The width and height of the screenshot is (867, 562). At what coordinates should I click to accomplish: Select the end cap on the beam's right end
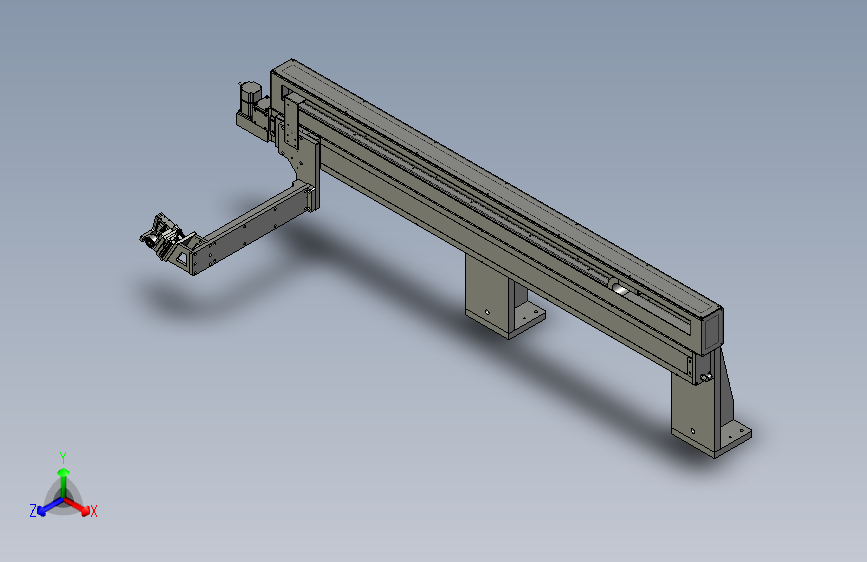click(x=712, y=330)
